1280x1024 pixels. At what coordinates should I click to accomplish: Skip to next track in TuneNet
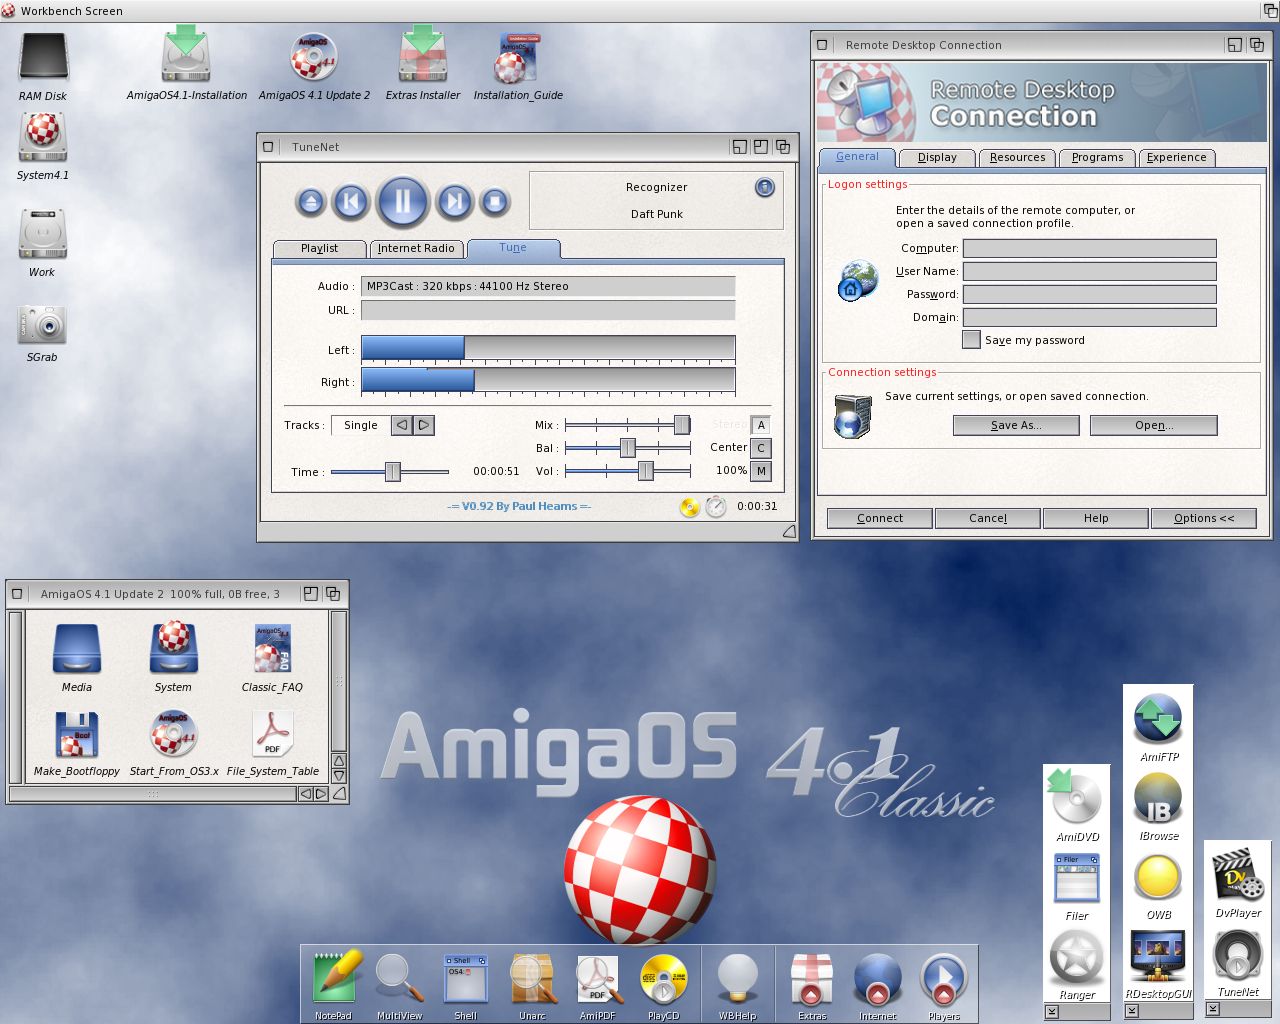(x=454, y=202)
